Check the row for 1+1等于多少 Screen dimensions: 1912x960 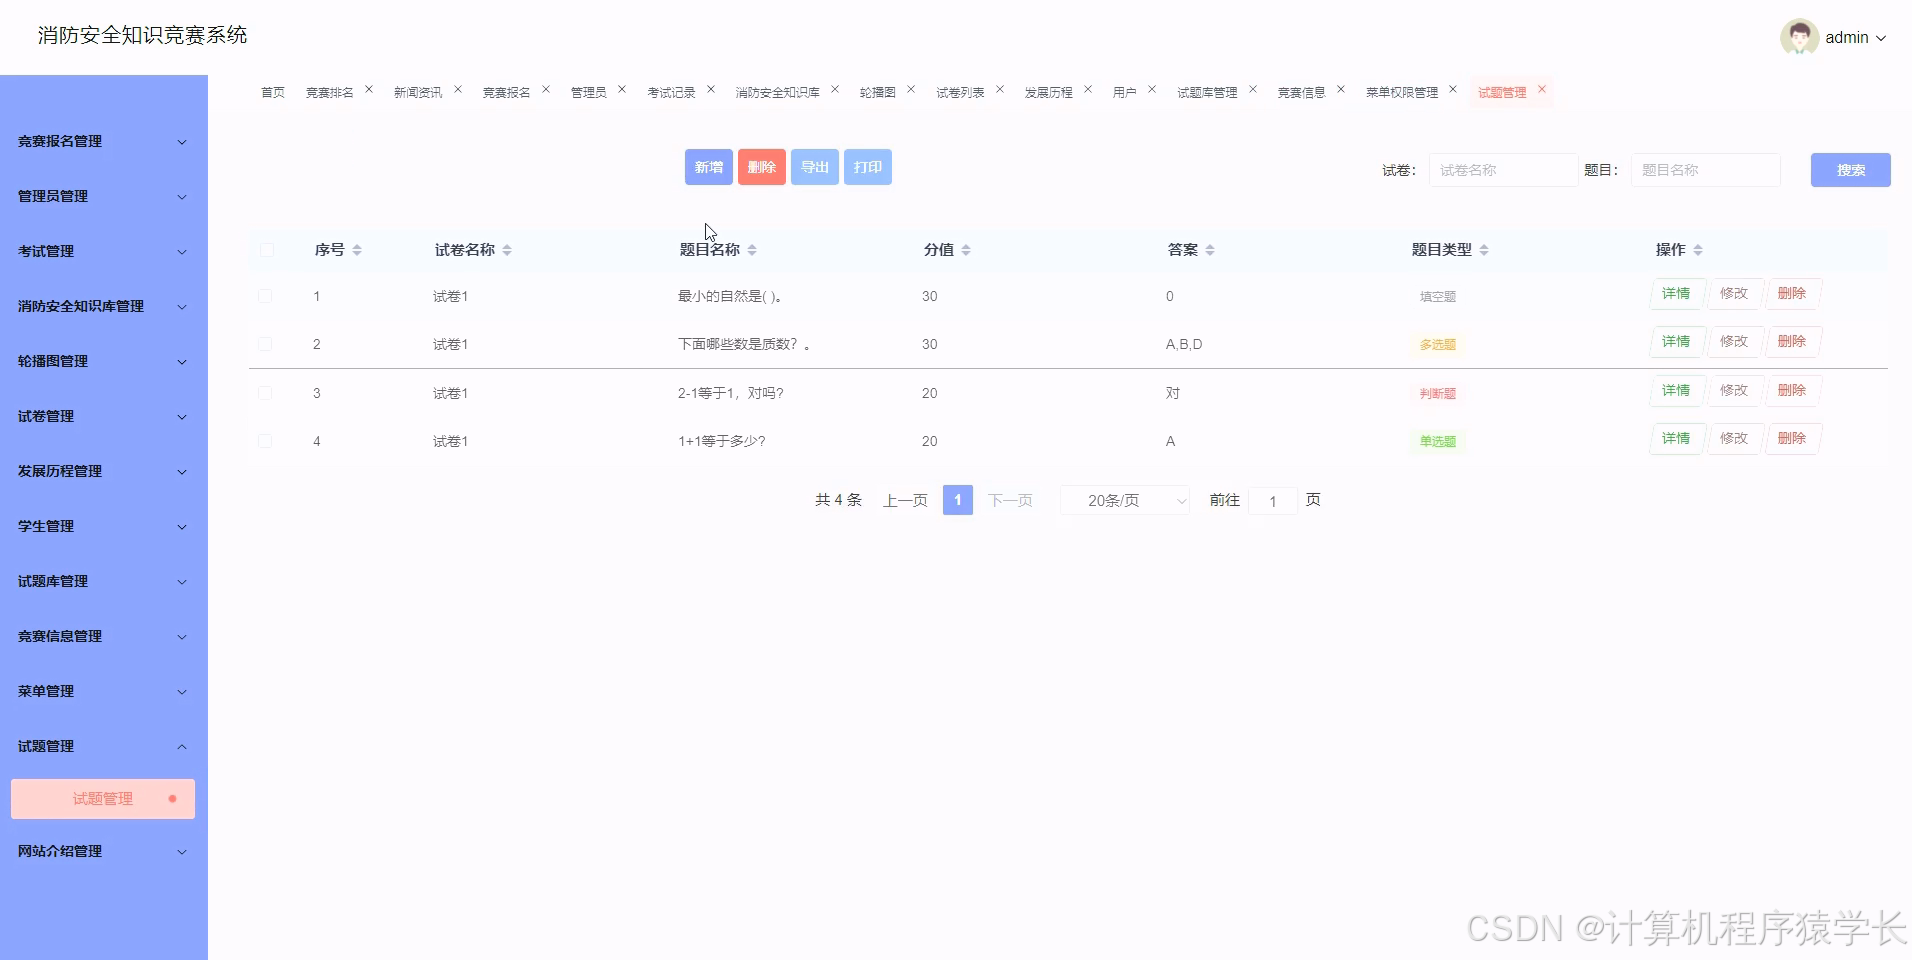pyautogui.click(x=265, y=441)
